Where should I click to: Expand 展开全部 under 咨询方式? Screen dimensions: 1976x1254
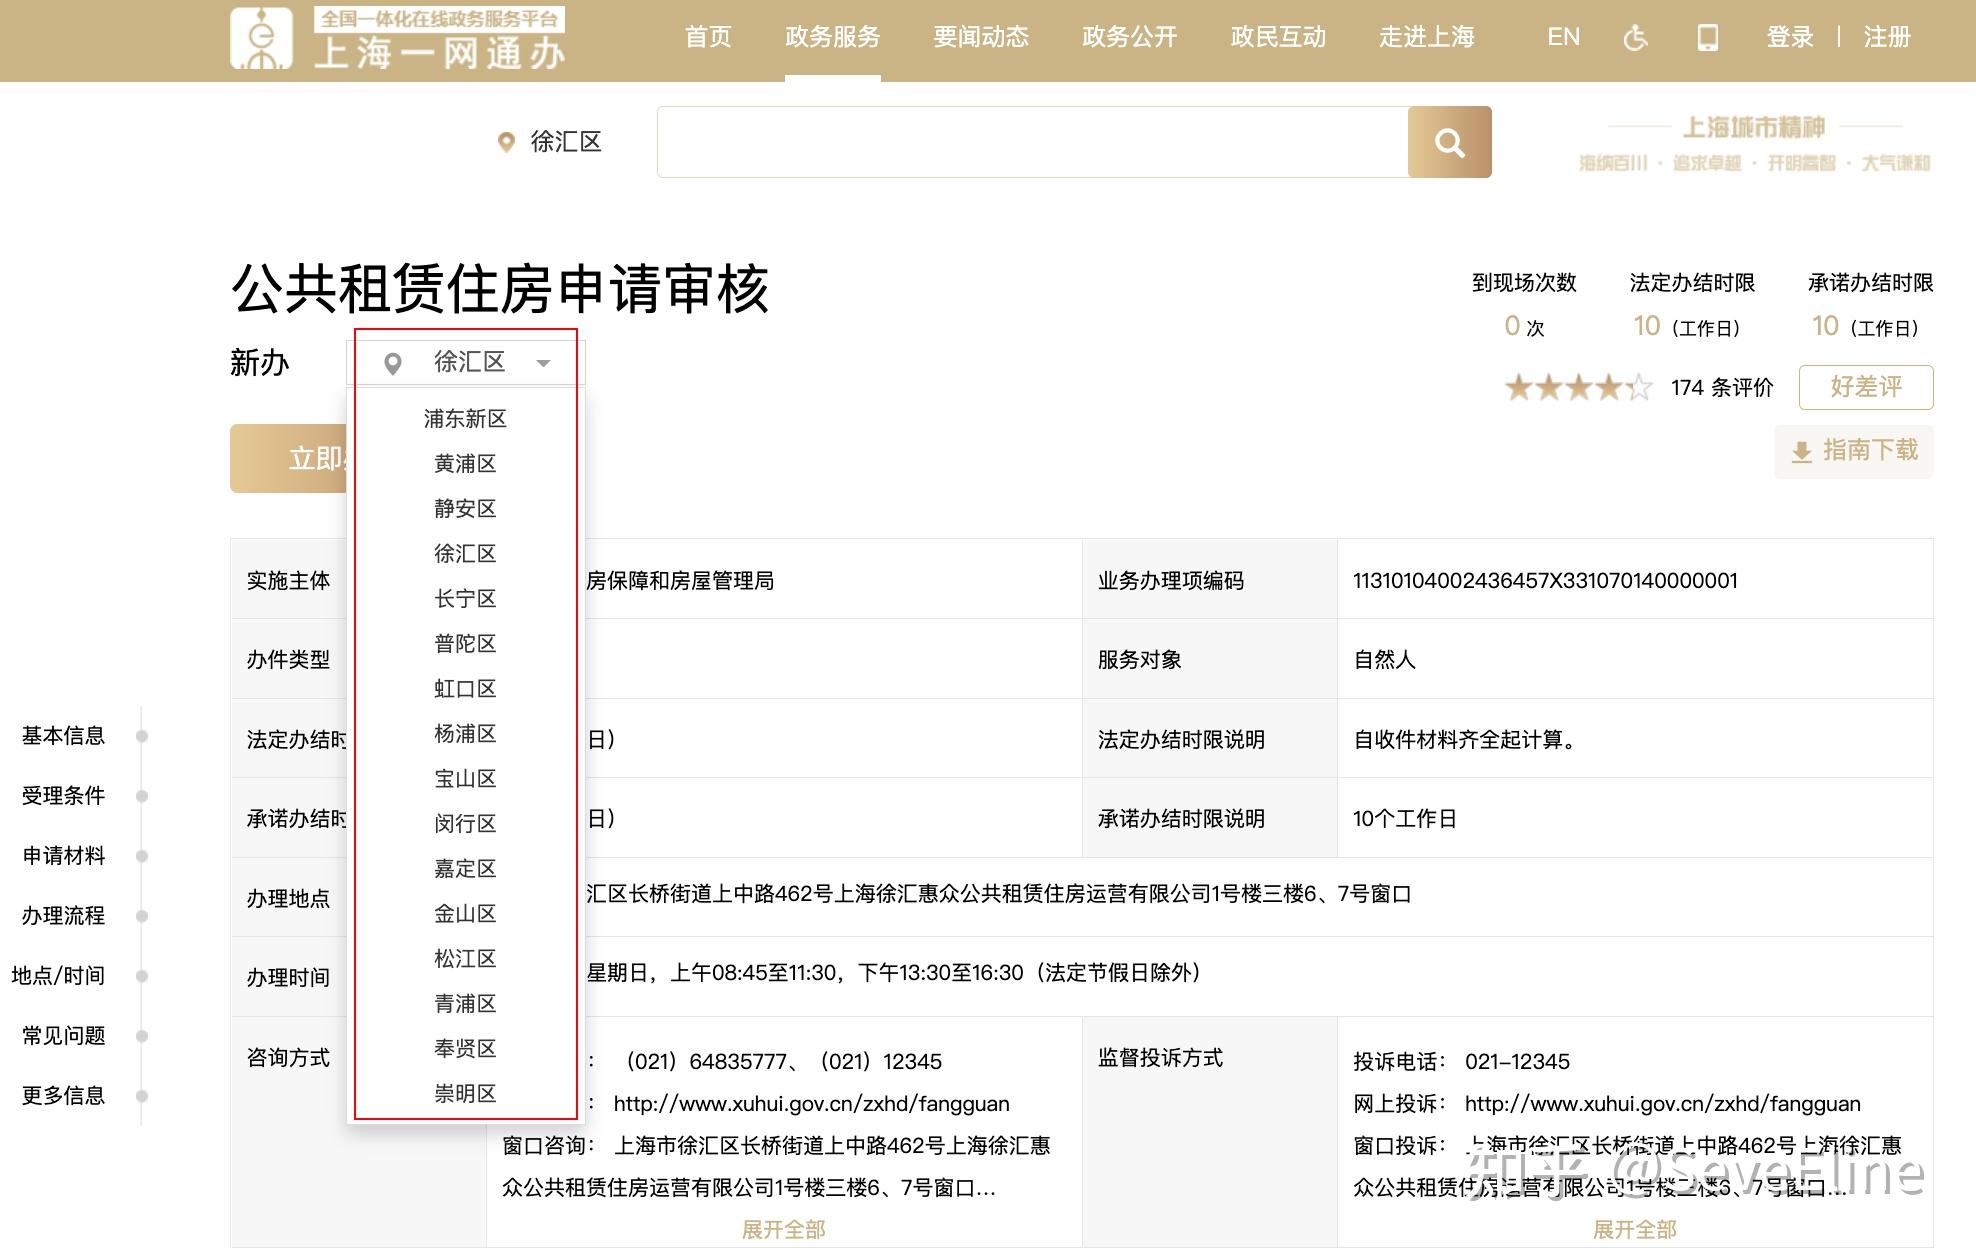pyautogui.click(x=783, y=1229)
